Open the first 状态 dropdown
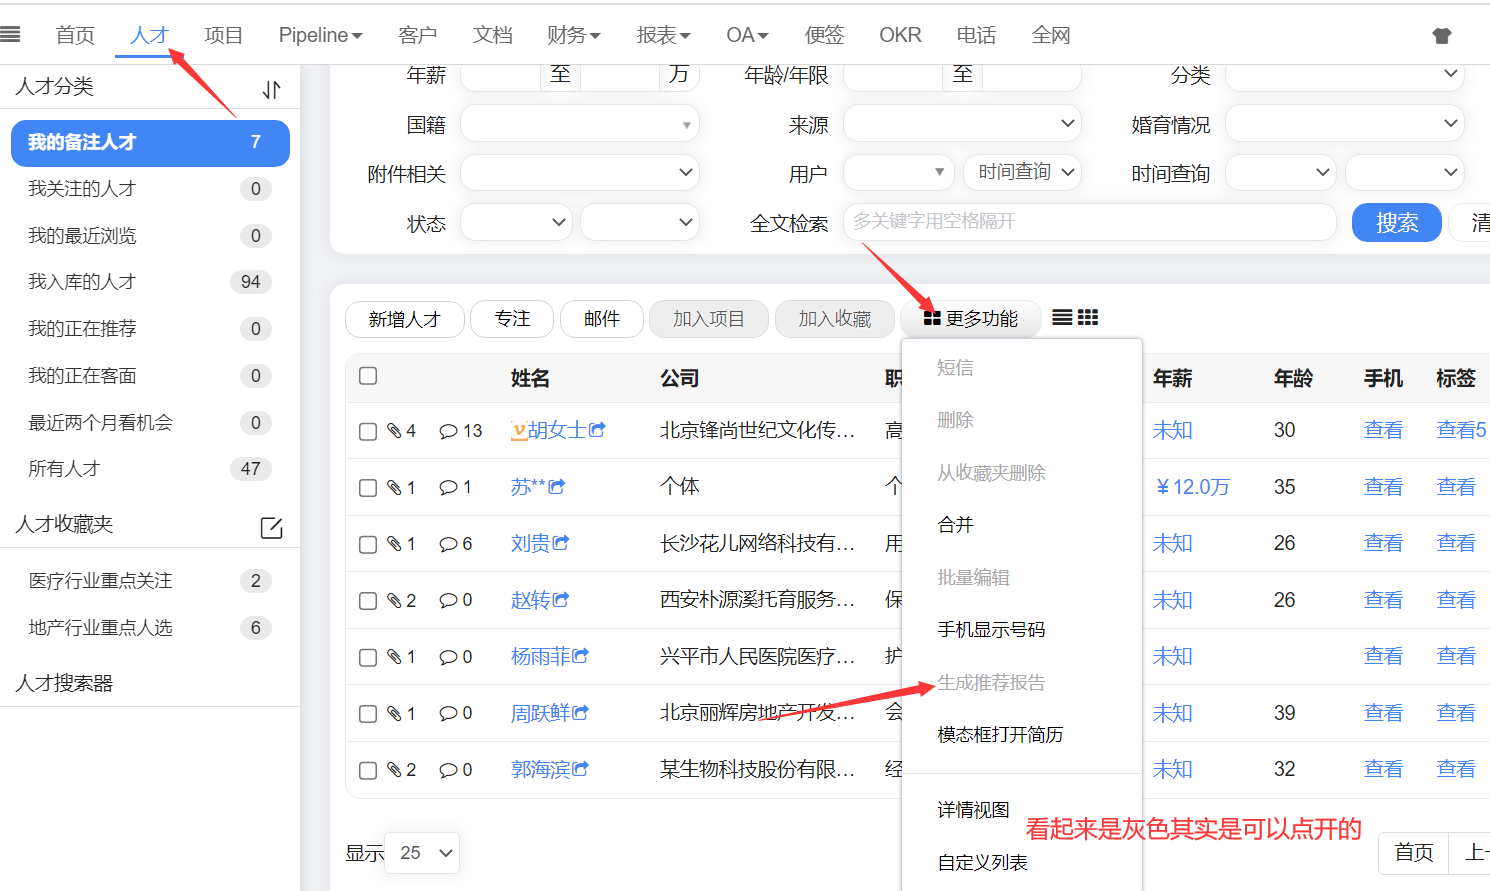The height and width of the screenshot is (891, 1490). point(516,222)
